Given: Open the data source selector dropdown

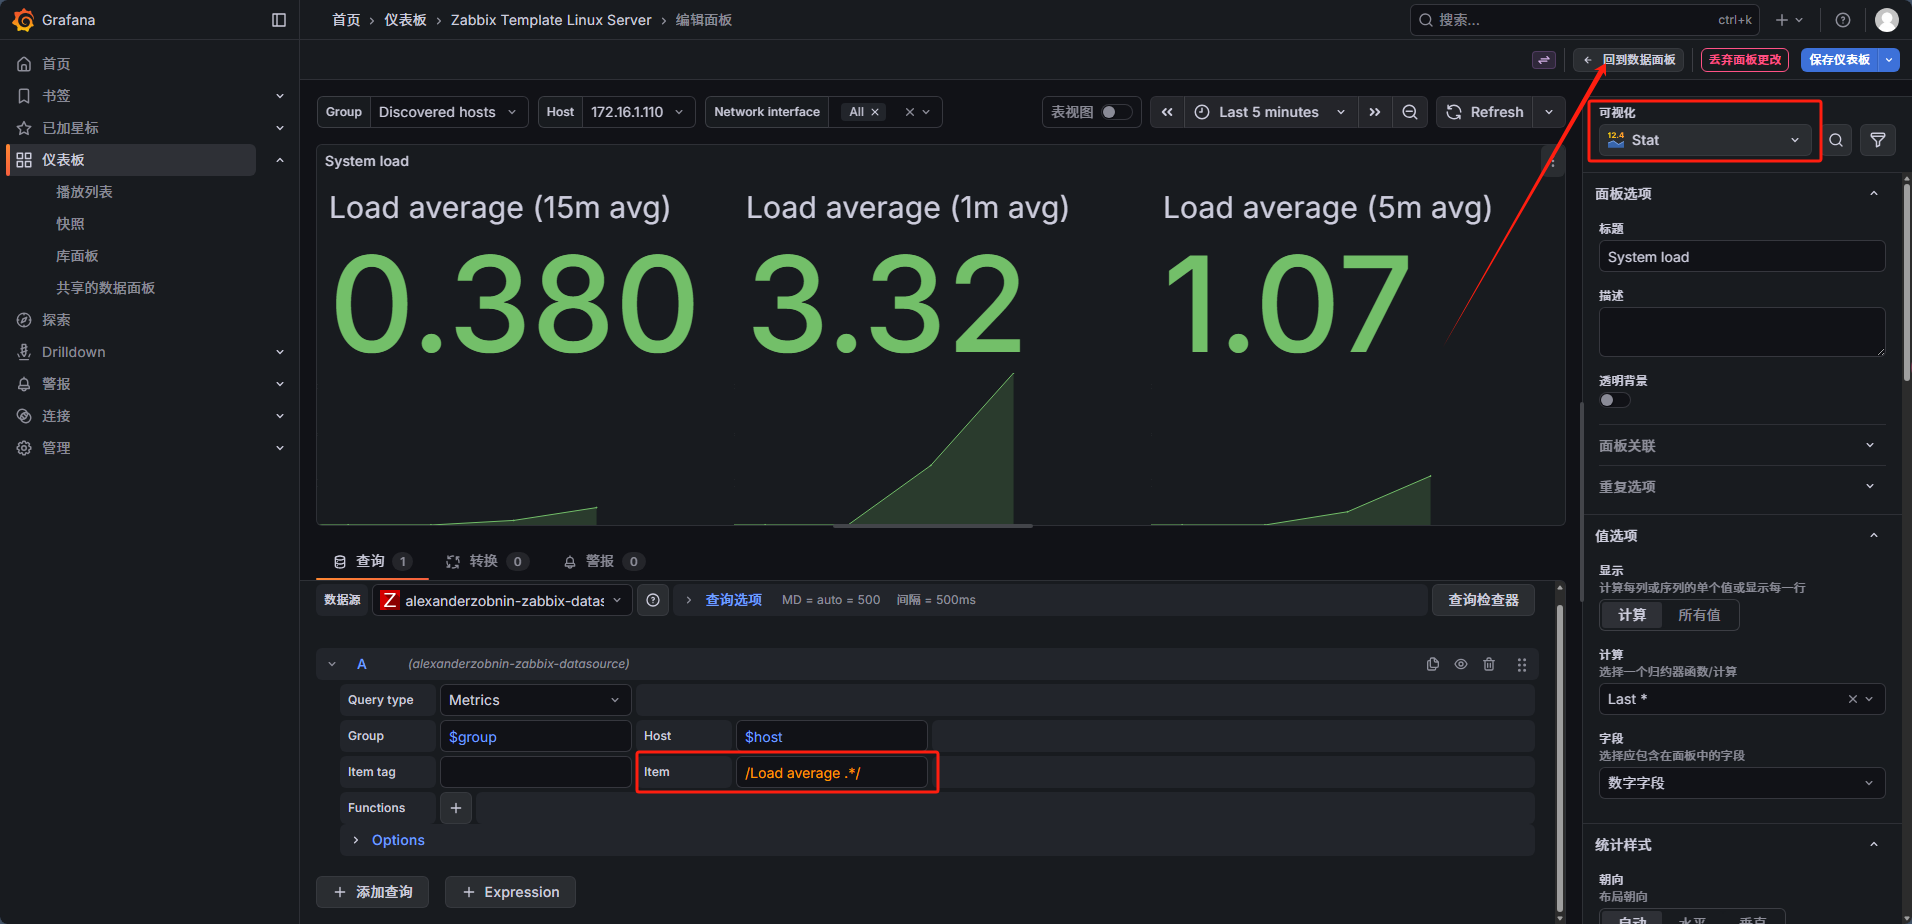Looking at the screenshot, I should point(502,600).
